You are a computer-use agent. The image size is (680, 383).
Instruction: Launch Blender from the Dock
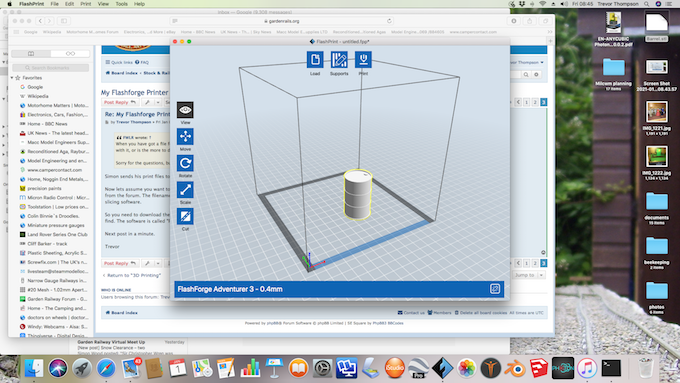tap(515, 368)
